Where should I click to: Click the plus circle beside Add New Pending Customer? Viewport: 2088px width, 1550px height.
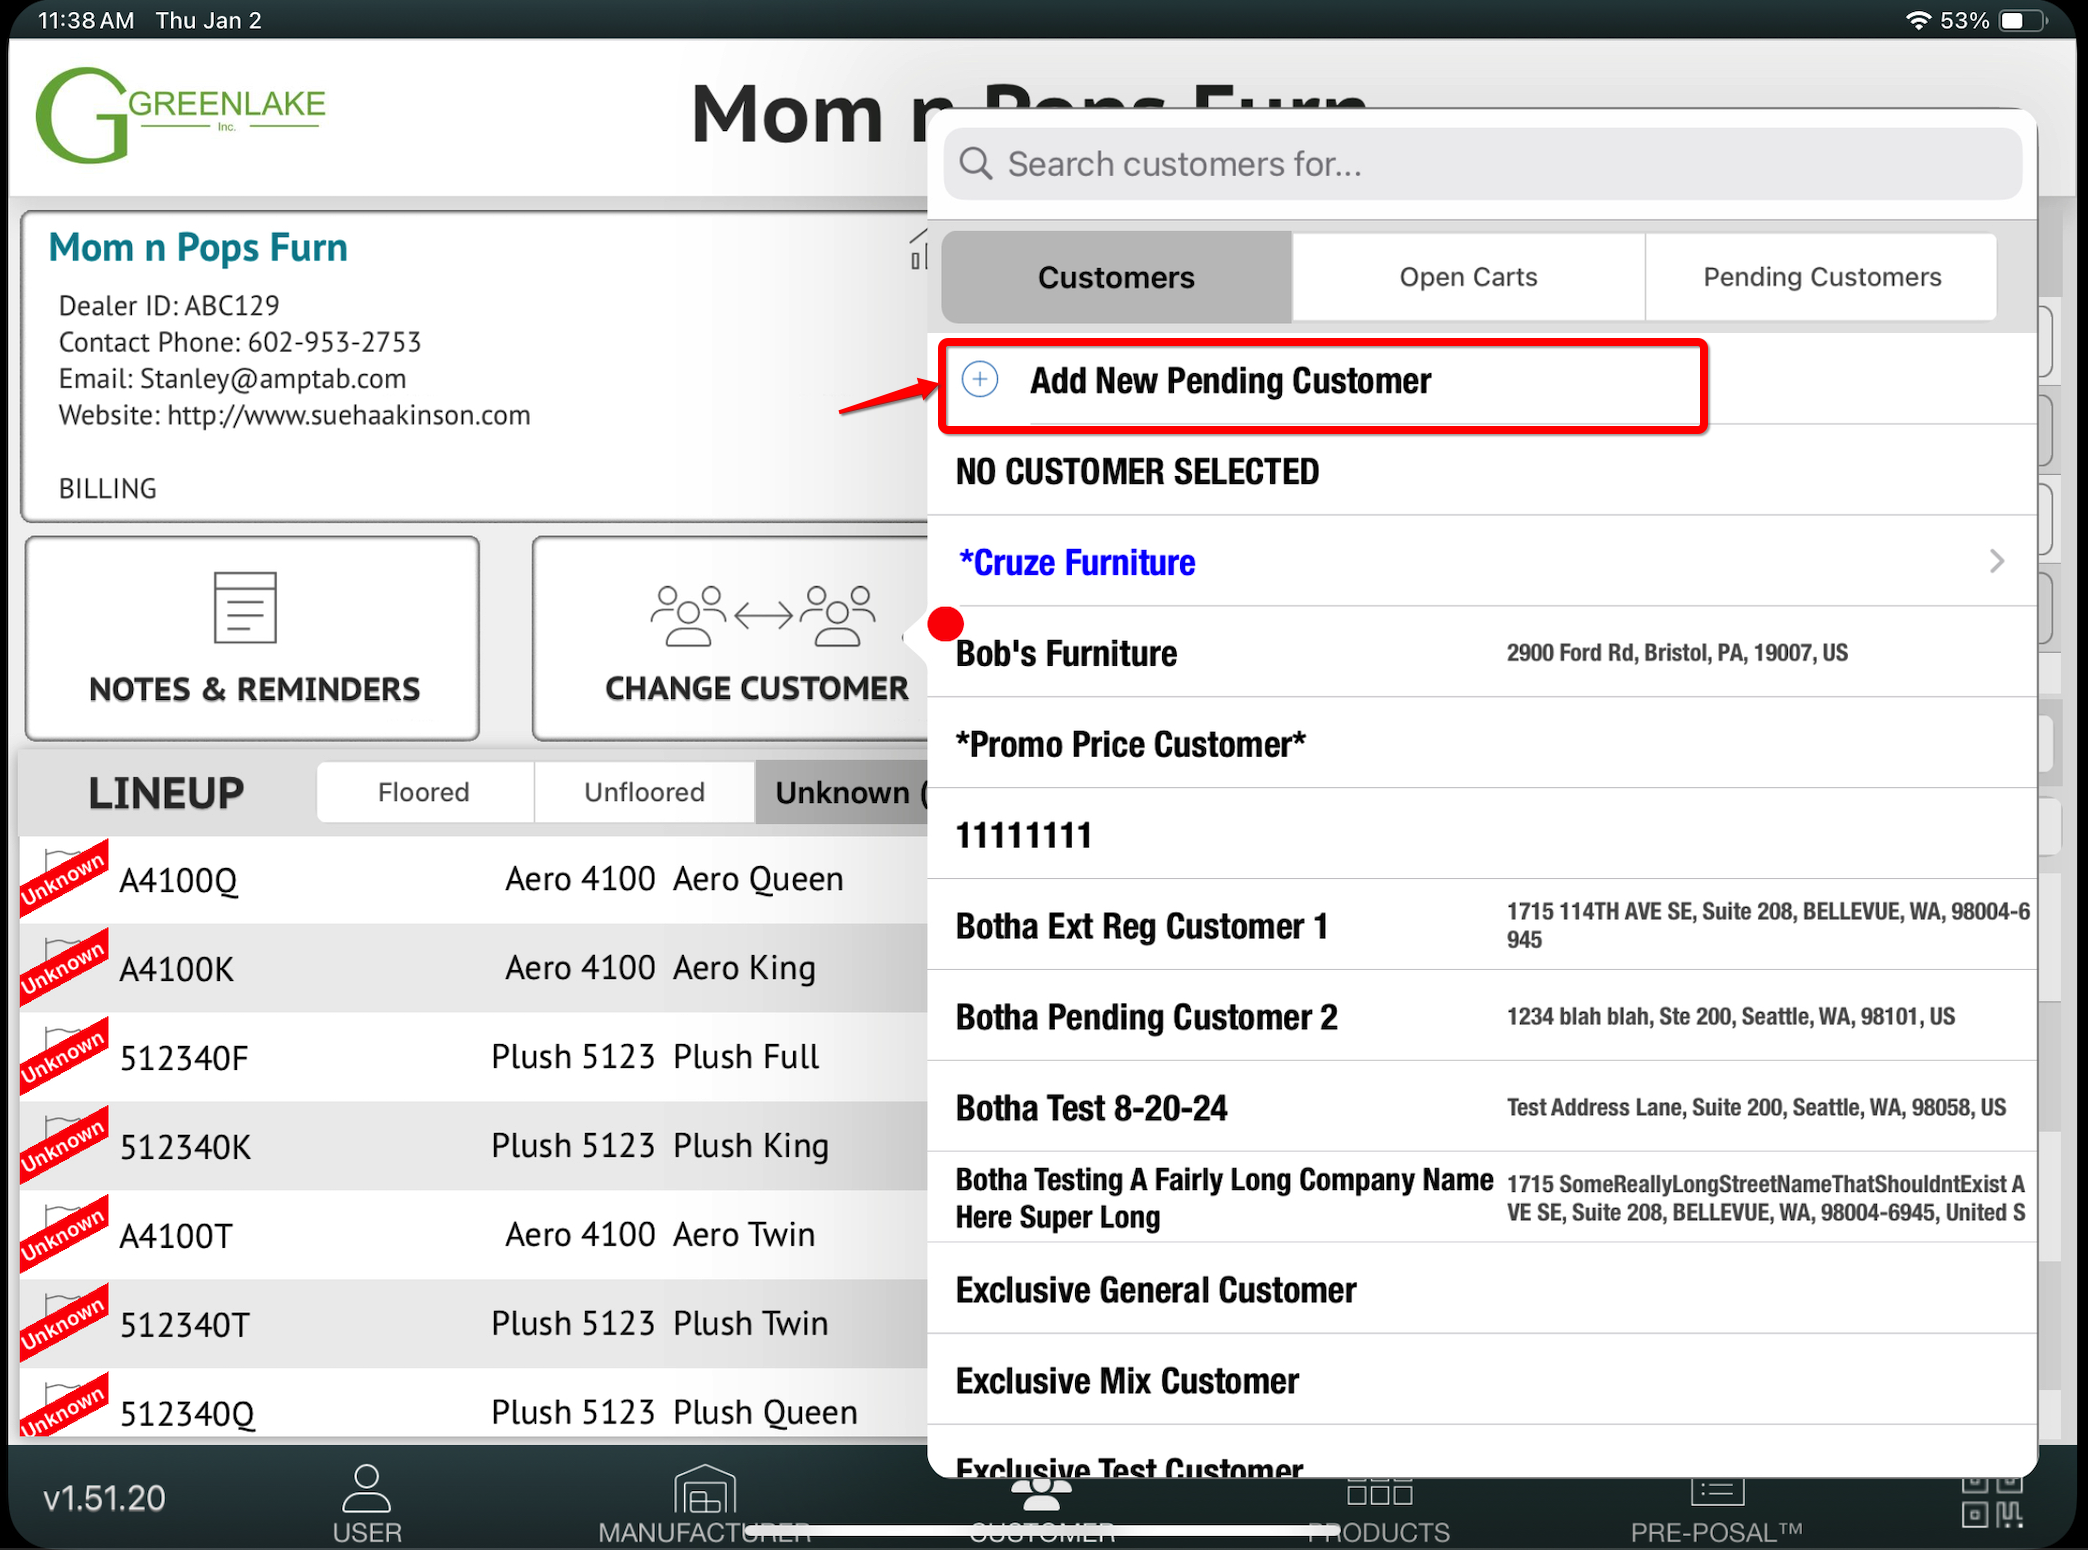(980, 380)
